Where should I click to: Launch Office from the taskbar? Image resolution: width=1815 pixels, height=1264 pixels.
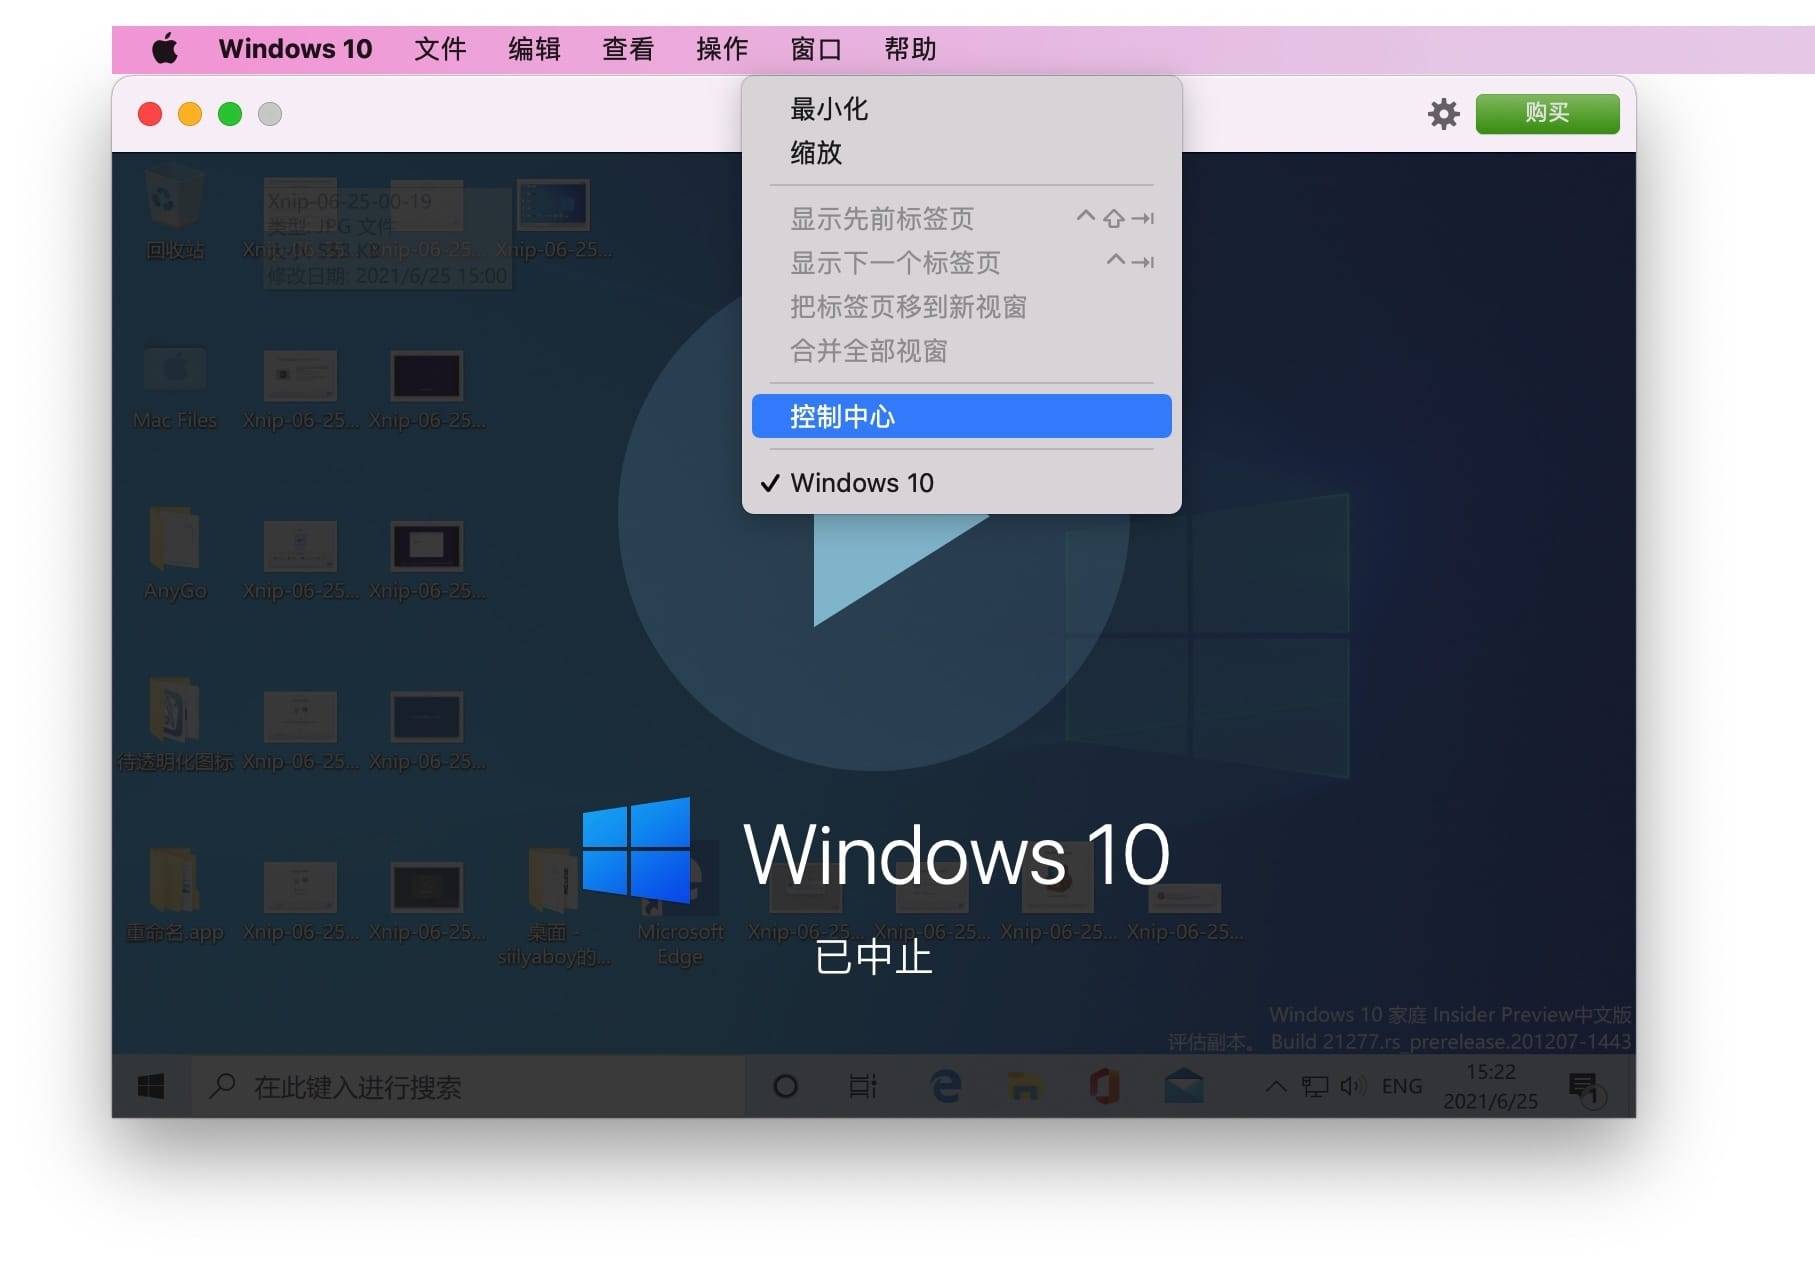[1104, 1086]
